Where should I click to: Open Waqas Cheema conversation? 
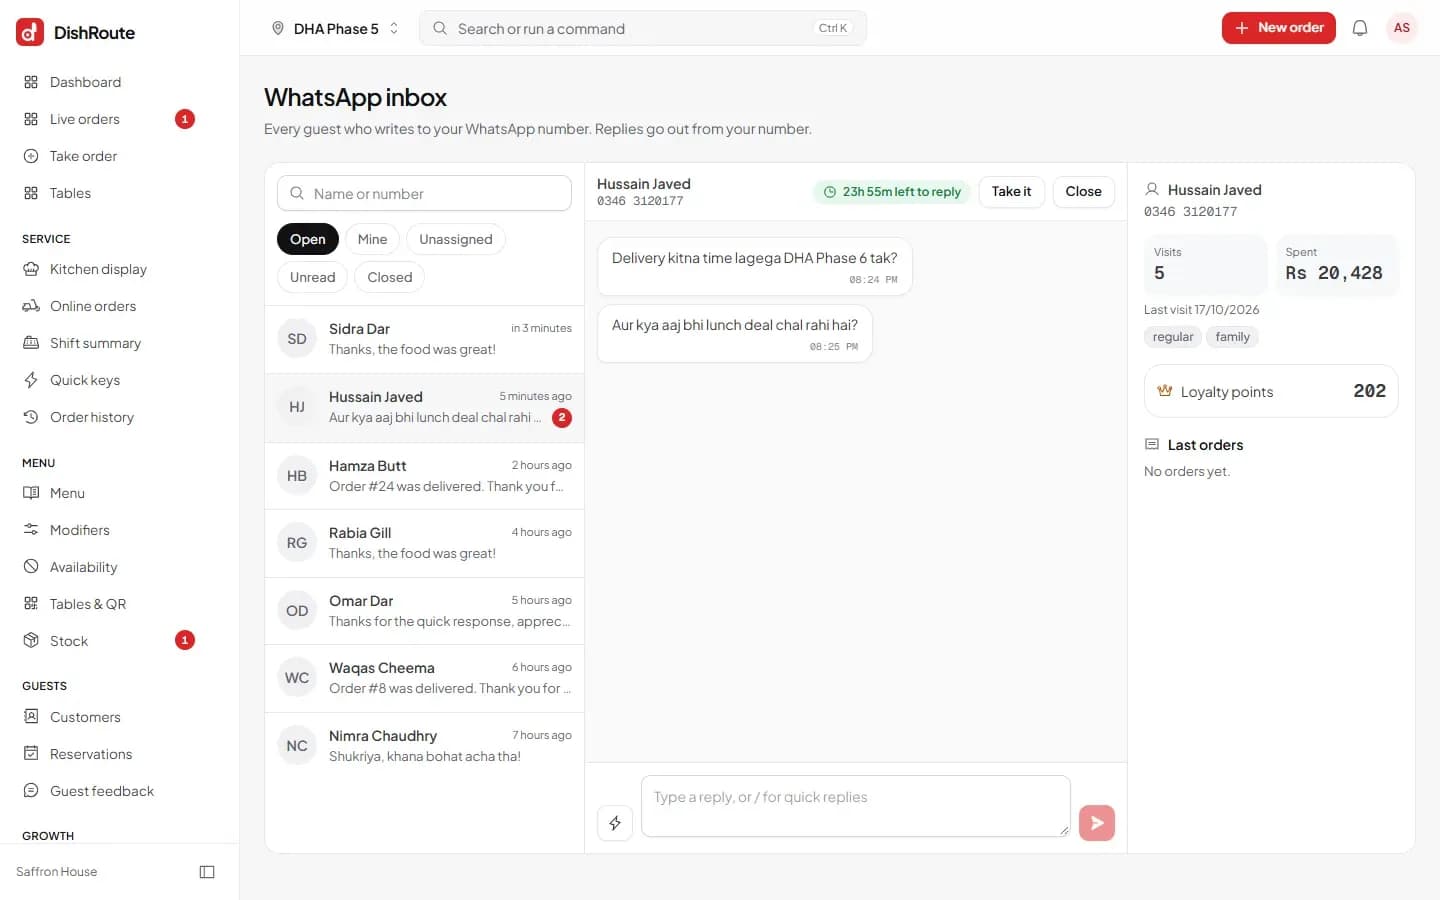pos(424,678)
